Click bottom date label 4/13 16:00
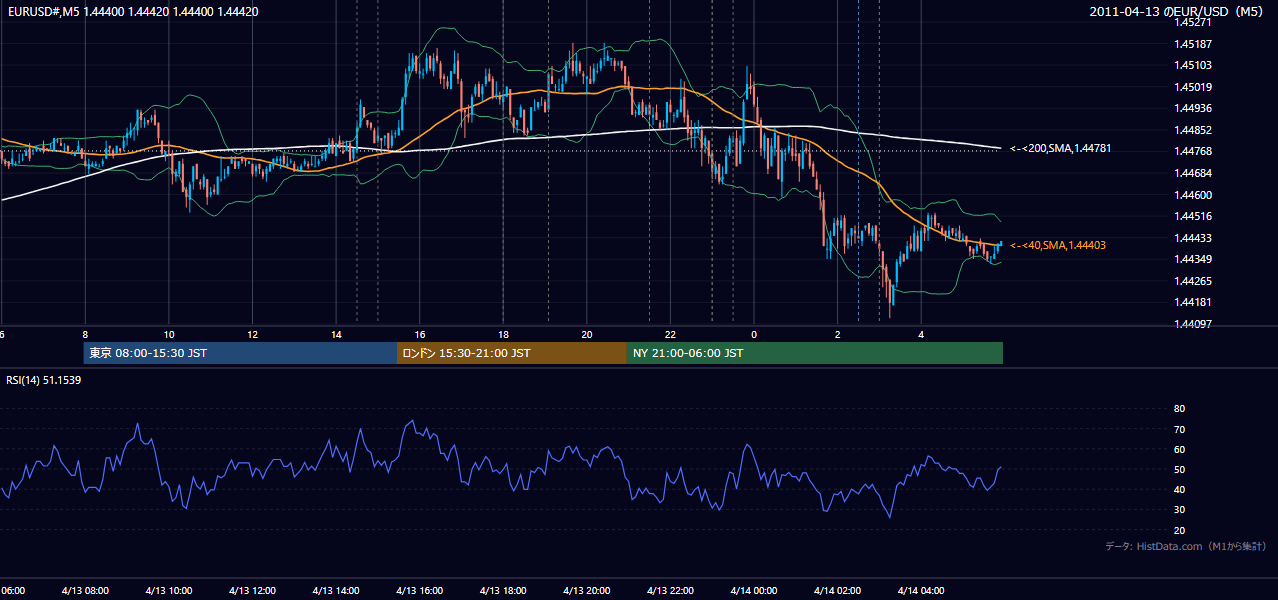 point(419,591)
